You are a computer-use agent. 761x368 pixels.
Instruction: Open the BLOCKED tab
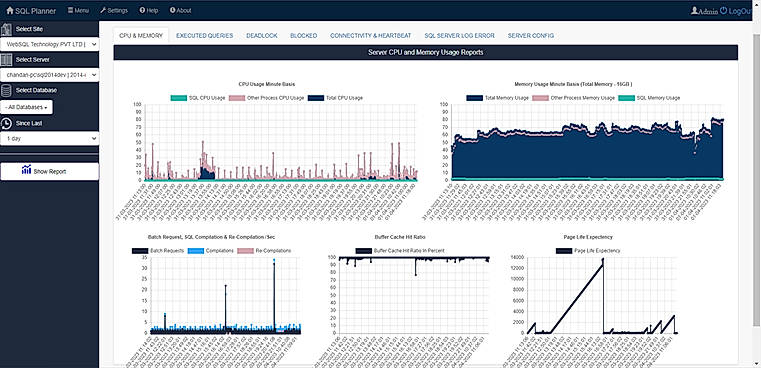pos(303,35)
